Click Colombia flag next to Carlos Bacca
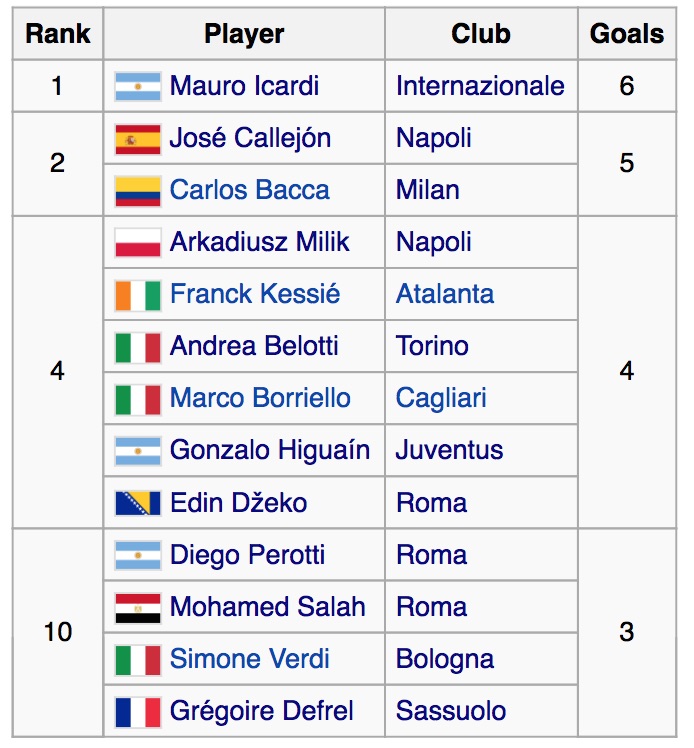Image resolution: width=694 pixels, height=748 pixels. 138,191
